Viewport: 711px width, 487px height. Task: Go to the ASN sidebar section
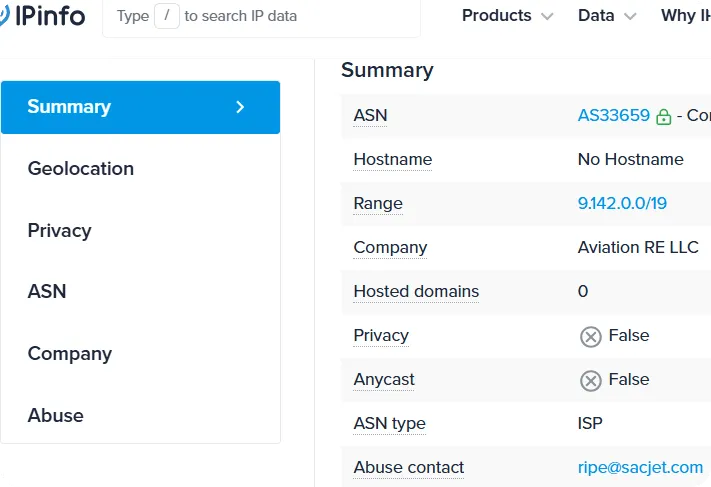point(47,291)
